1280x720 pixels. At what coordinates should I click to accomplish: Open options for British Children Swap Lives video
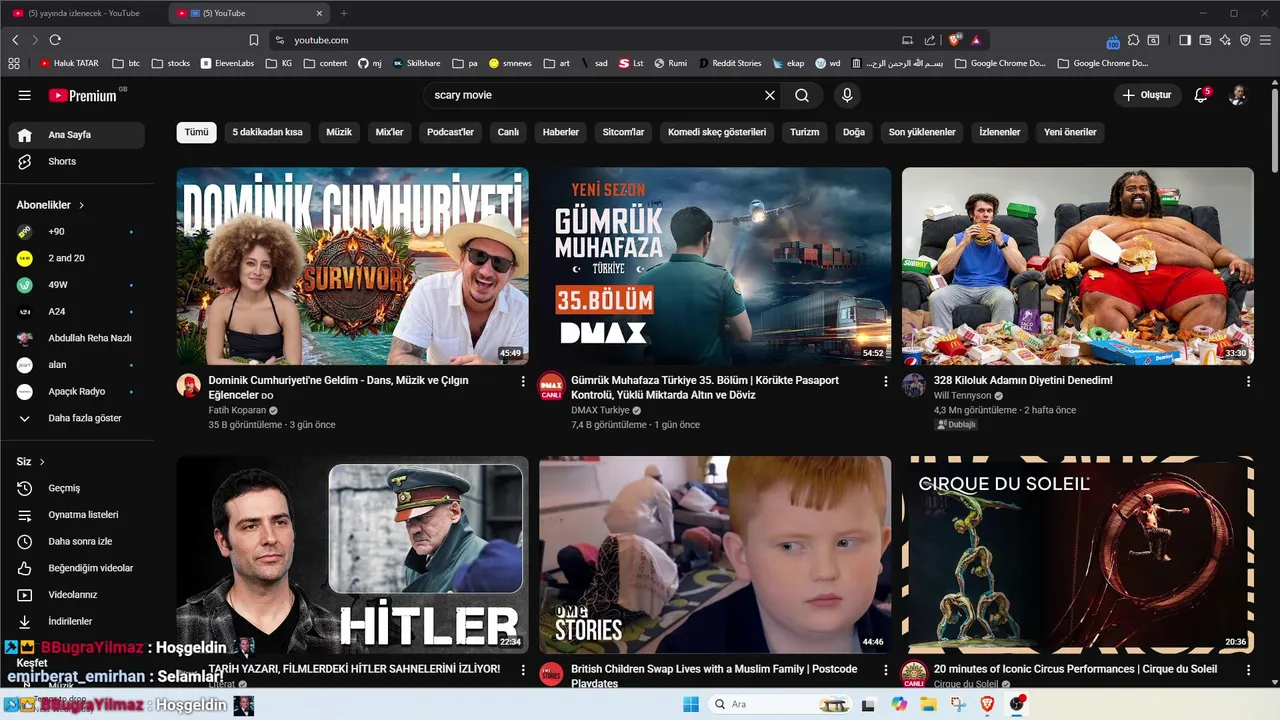pos(885,670)
